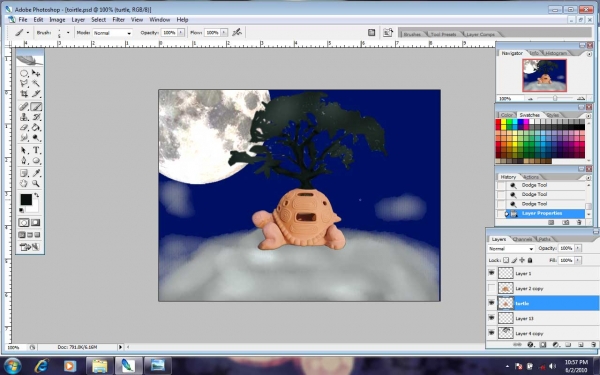
Task: Select the Type tool
Action: (36, 150)
